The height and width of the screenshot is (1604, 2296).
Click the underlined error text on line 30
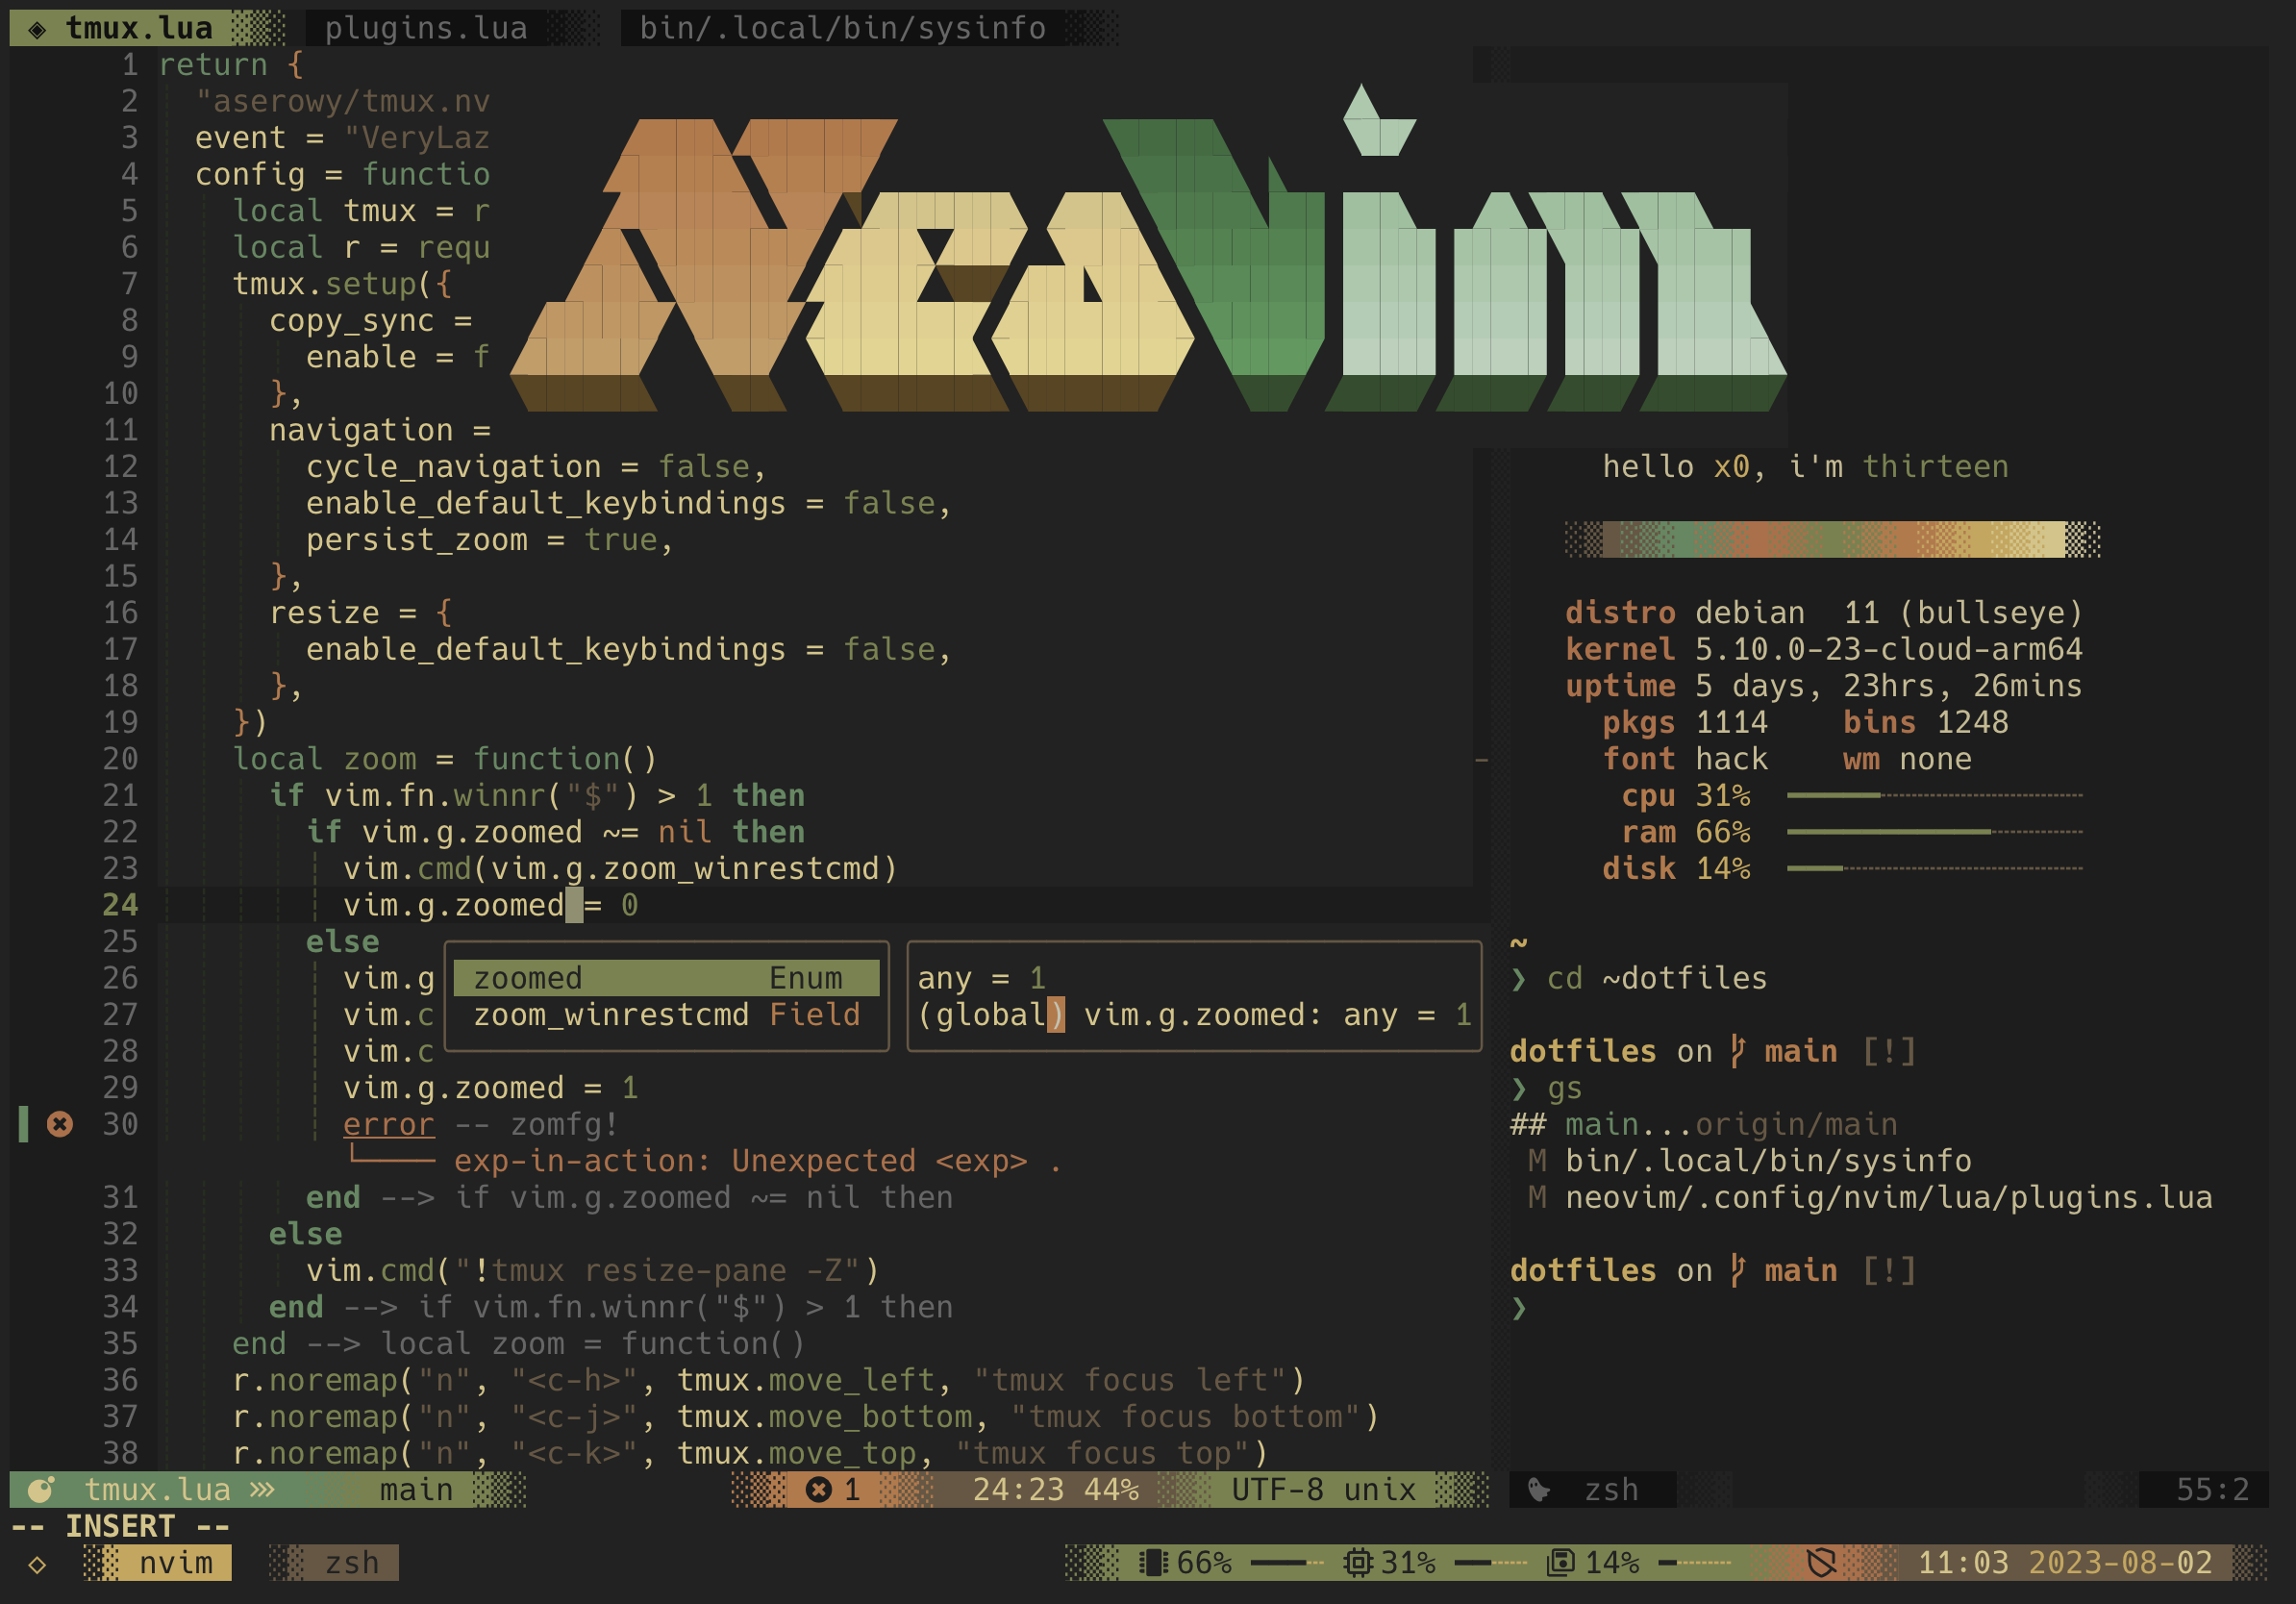(388, 1124)
